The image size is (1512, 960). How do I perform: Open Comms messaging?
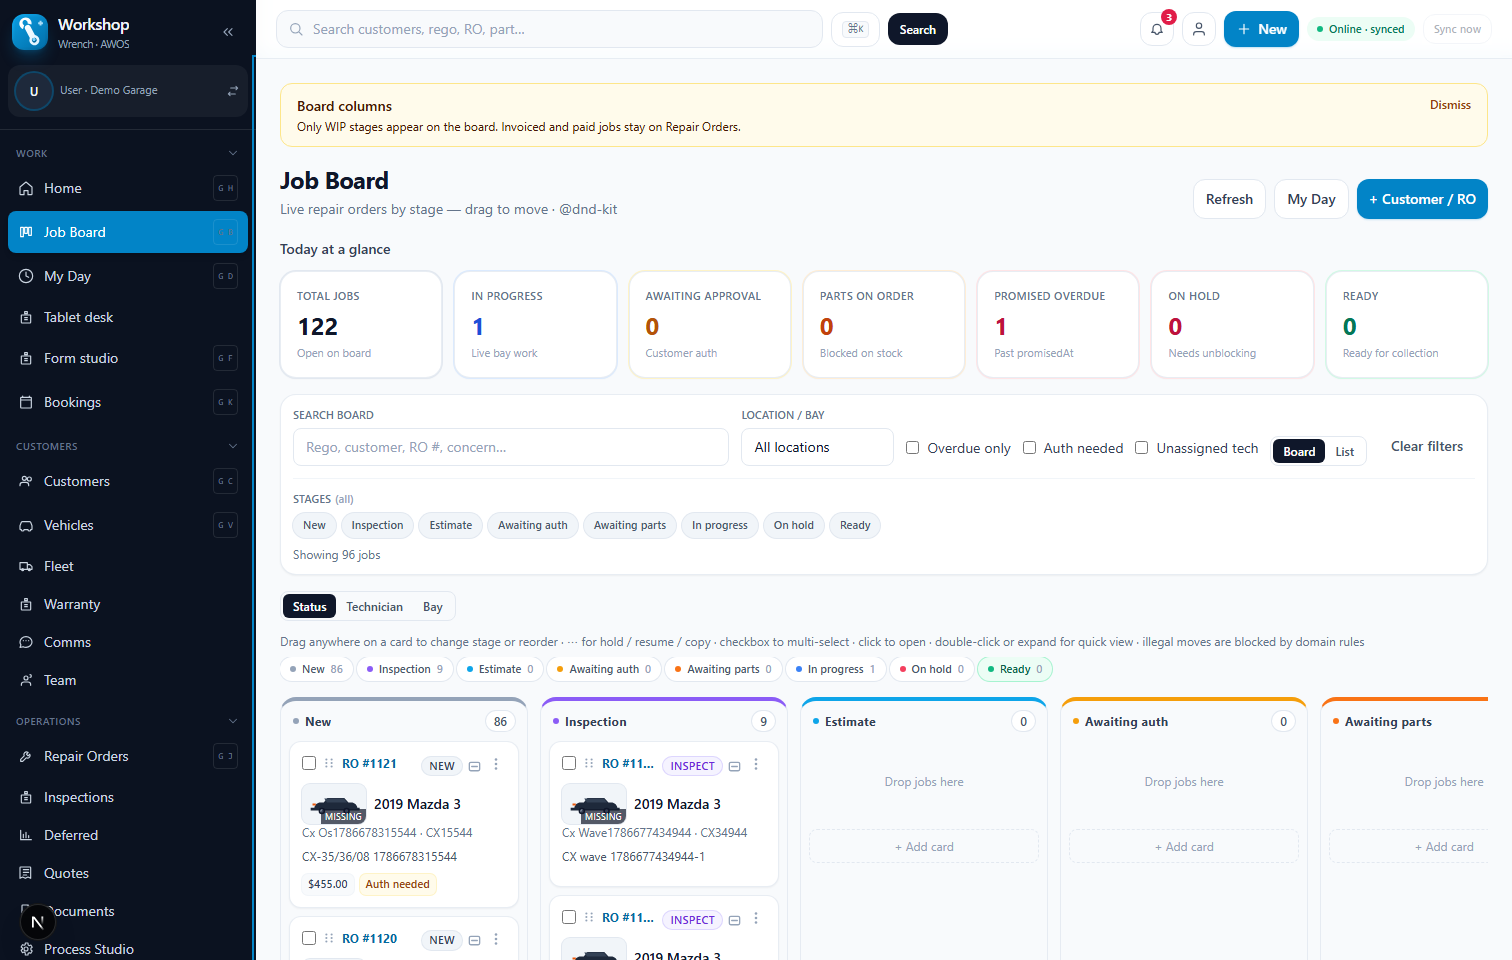click(x=128, y=642)
